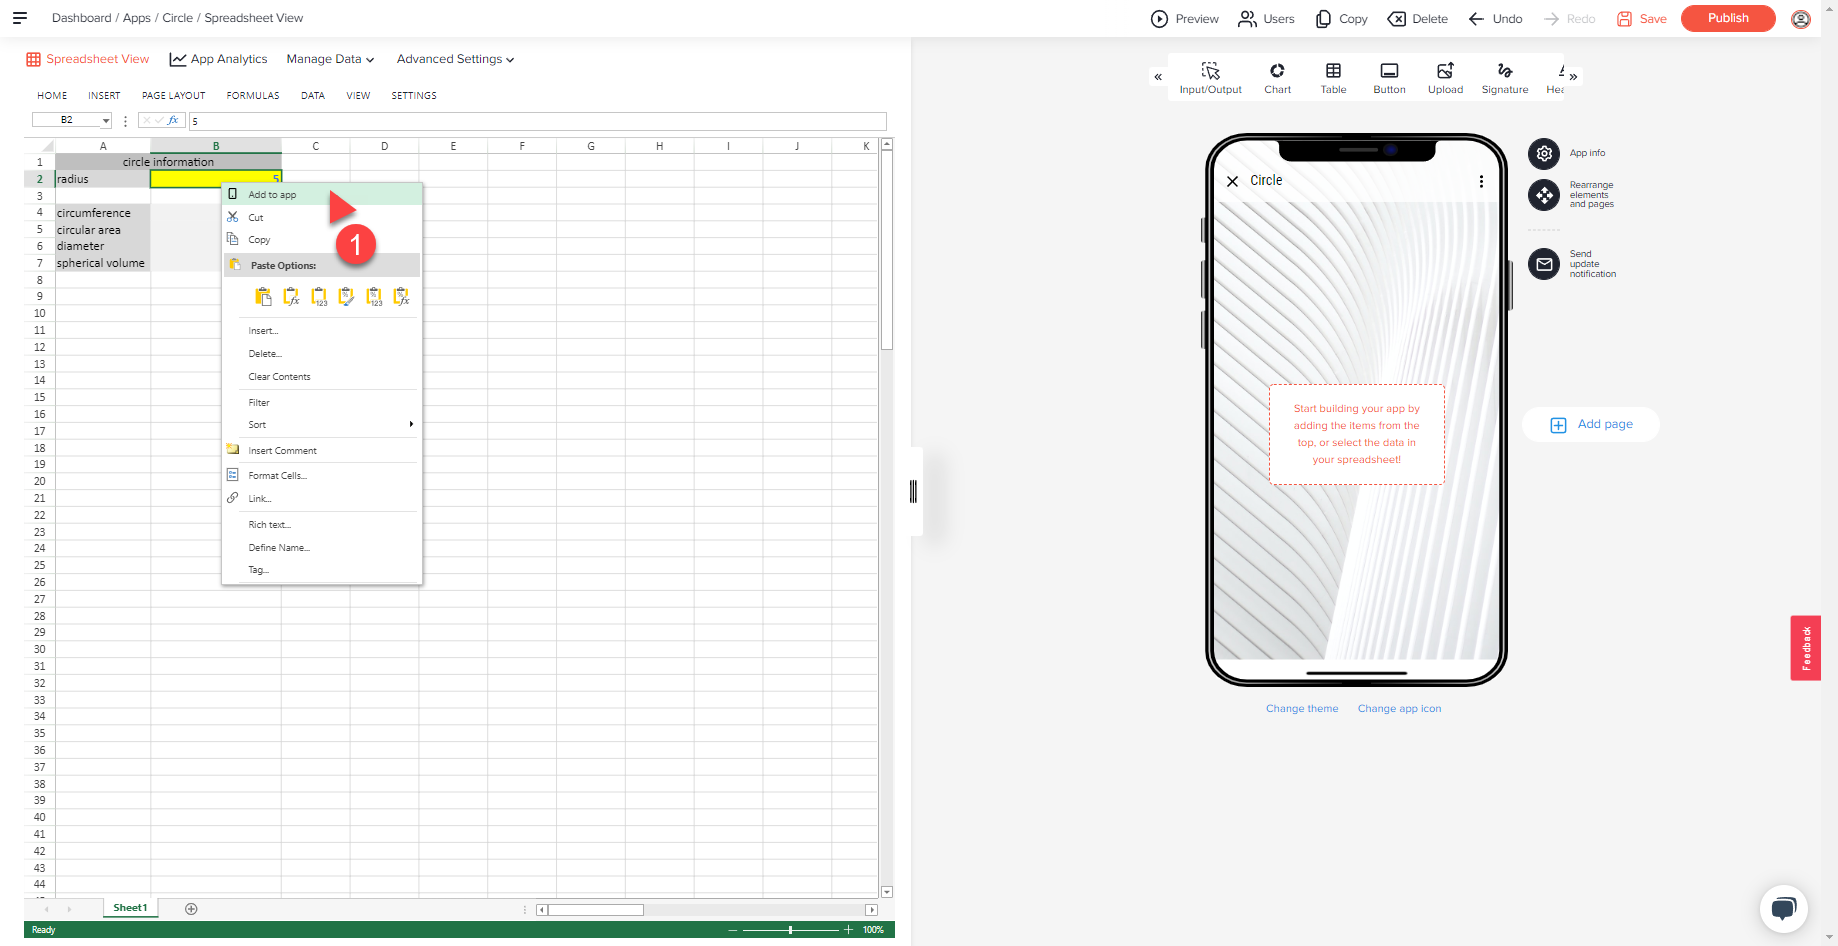Expand the Manage Data dropdown
Screen dimensions: 1838x946
pyautogui.click(x=330, y=59)
